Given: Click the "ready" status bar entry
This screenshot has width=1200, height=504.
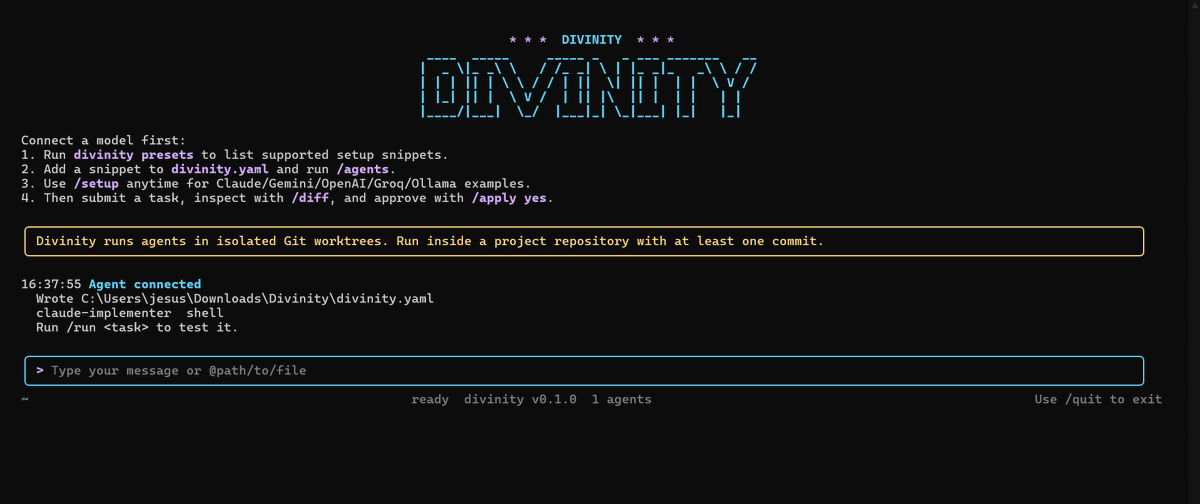Looking at the screenshot, I should tap(430, 399).
